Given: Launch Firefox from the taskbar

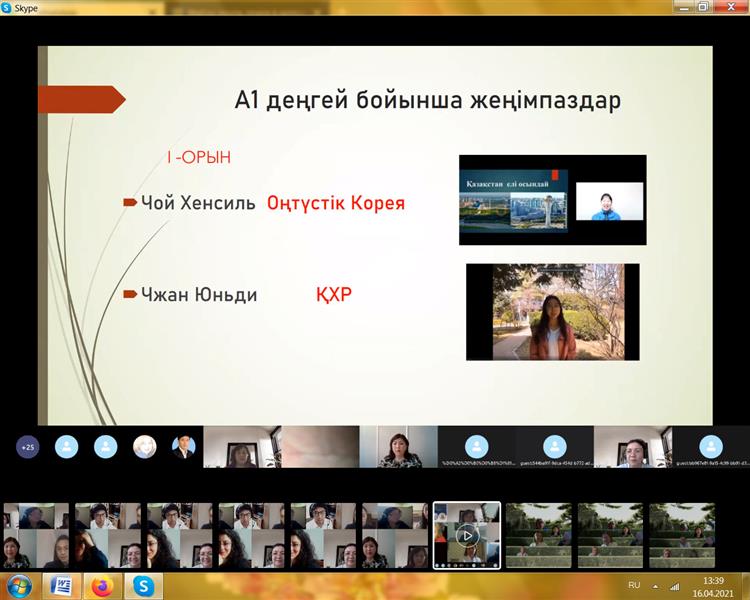Looking at the screenshot, I should click(x=101, y=584).
